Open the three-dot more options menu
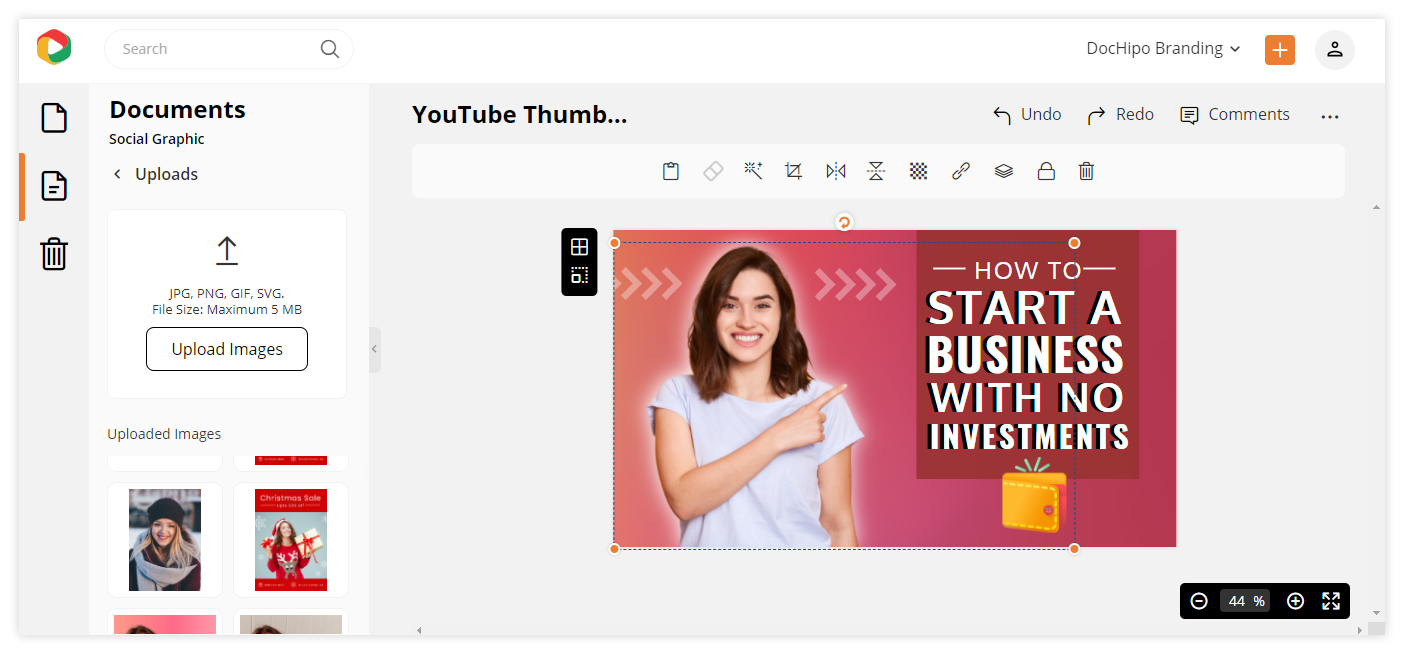The image size is (1404, 654). (x=1329, y=117)
